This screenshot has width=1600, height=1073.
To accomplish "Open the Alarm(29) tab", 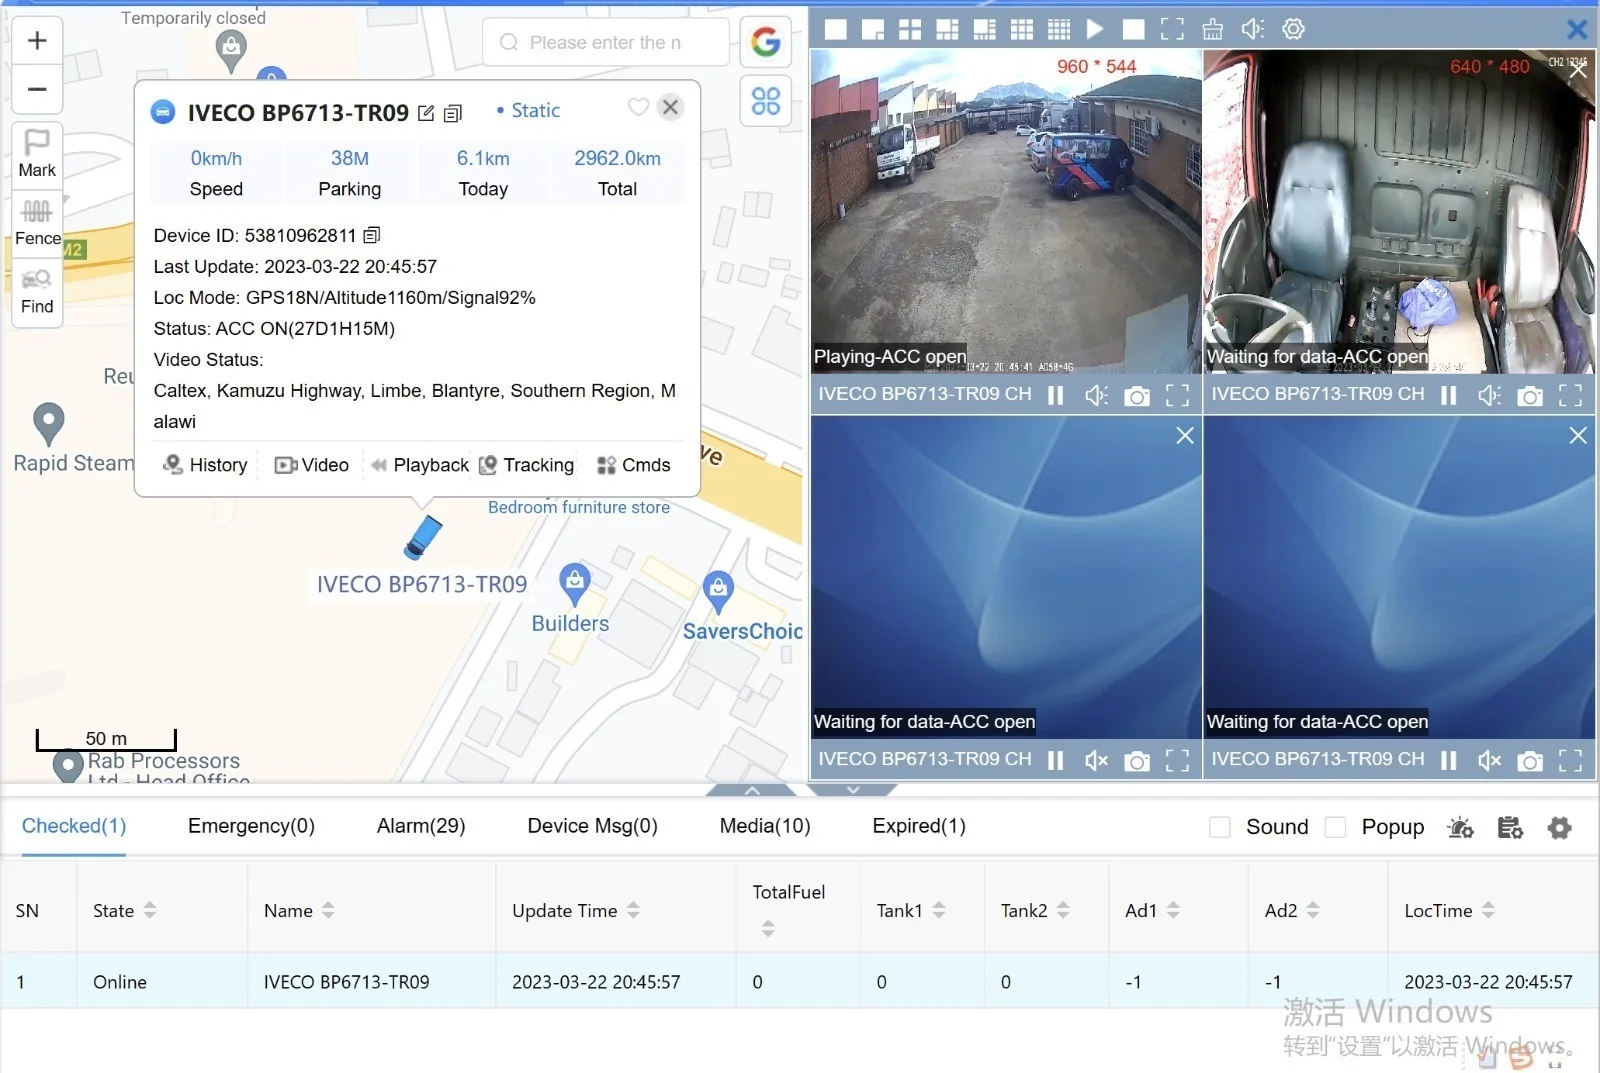I will (421, 826).
